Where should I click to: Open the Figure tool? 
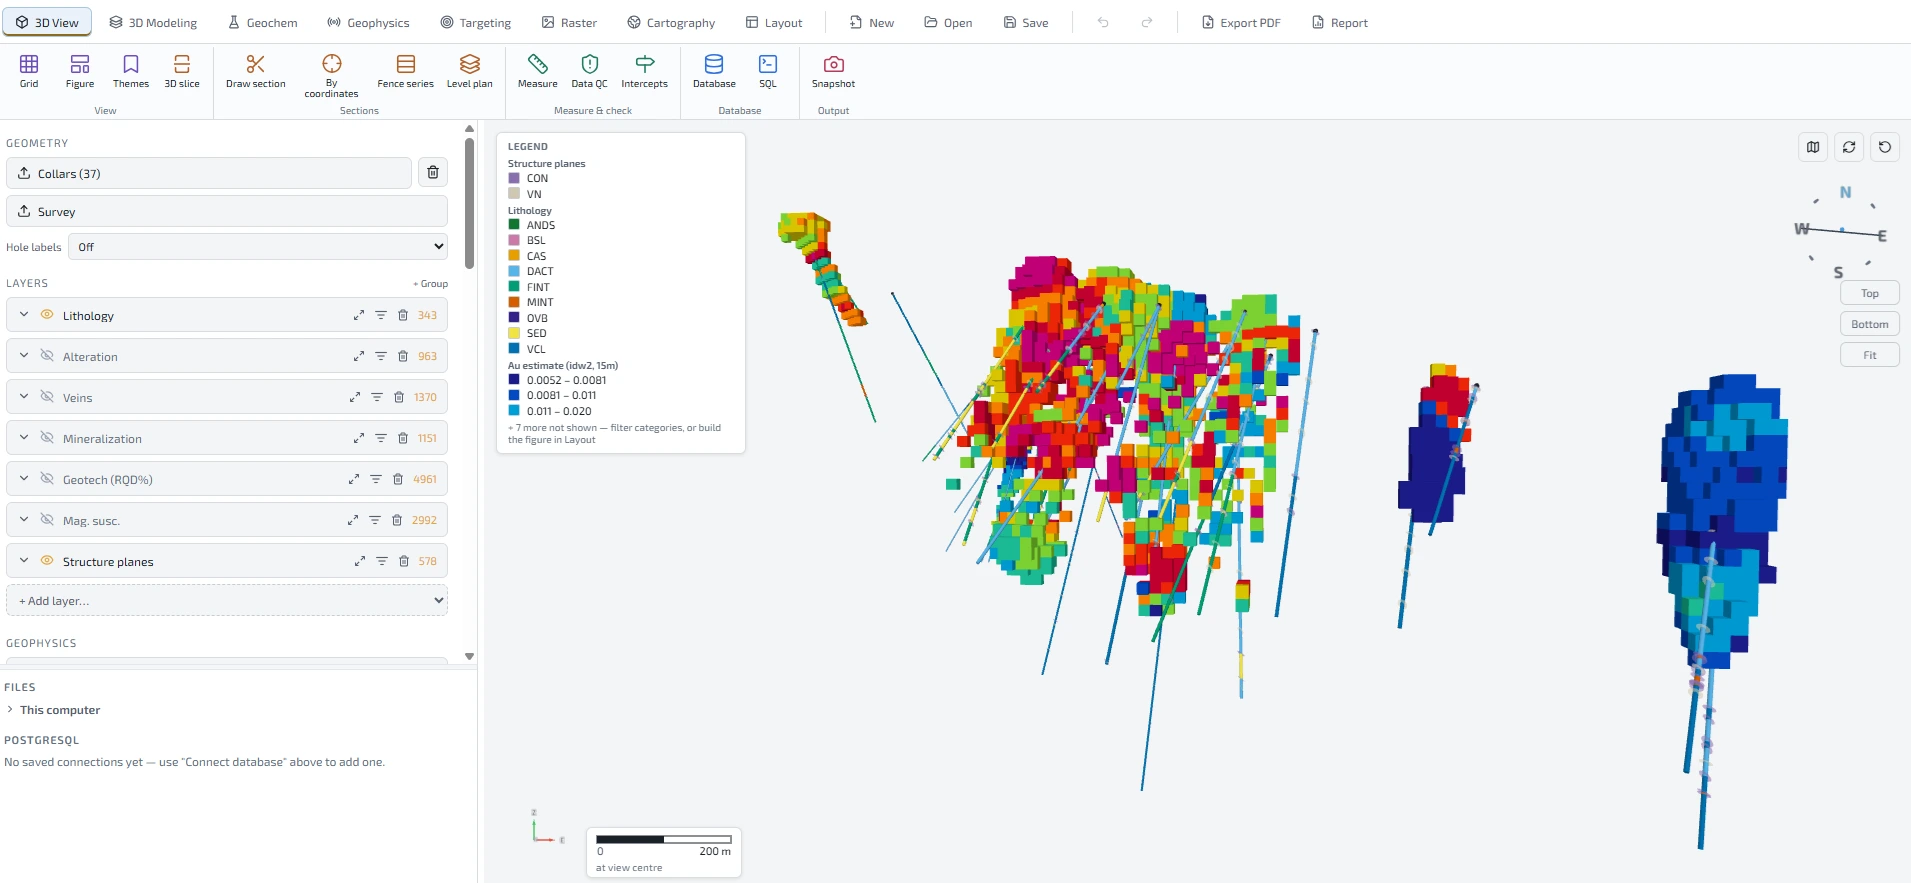[80, 71]
